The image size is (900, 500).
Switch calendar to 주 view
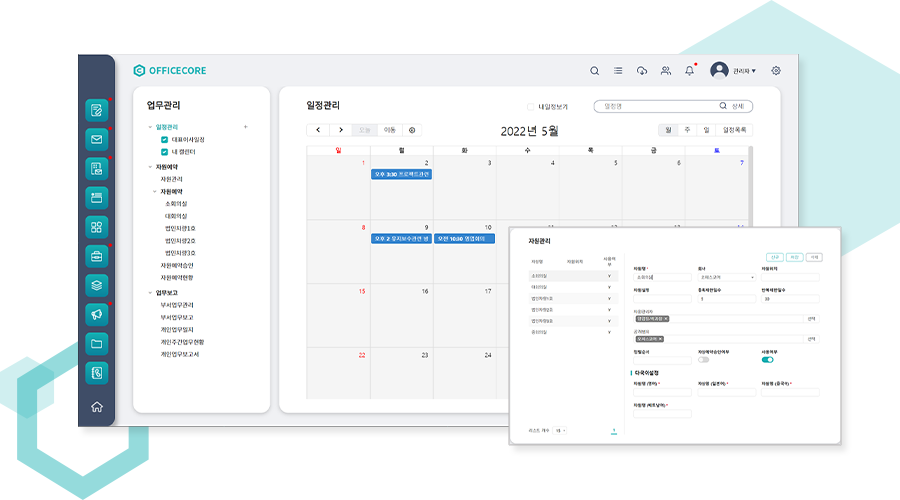tap(687, 130)
